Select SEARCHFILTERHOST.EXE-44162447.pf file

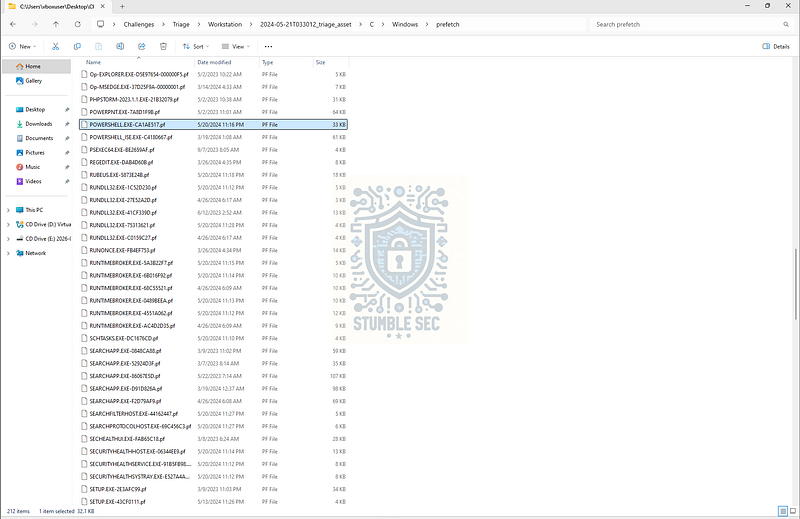pyautogui.click(x=213, y=414)
